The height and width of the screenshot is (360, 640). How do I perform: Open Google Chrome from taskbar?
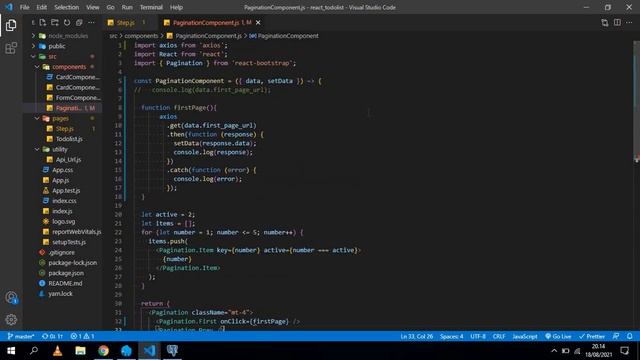103,351
